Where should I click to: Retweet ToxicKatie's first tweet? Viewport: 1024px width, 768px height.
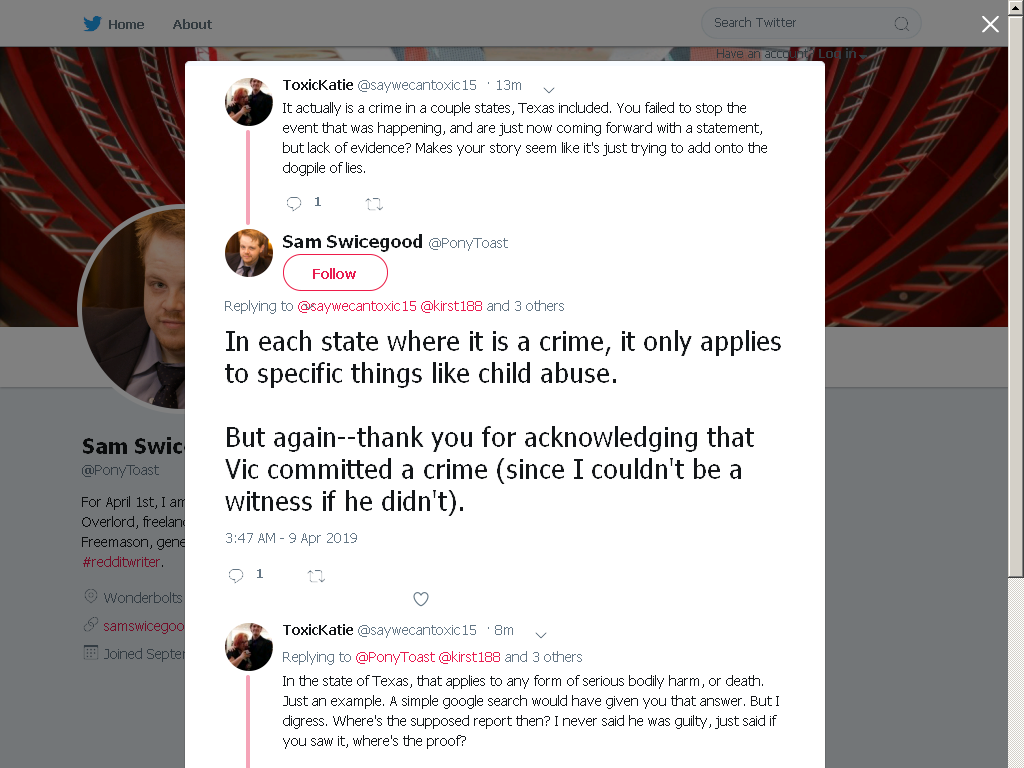click(x=374, y=204)
